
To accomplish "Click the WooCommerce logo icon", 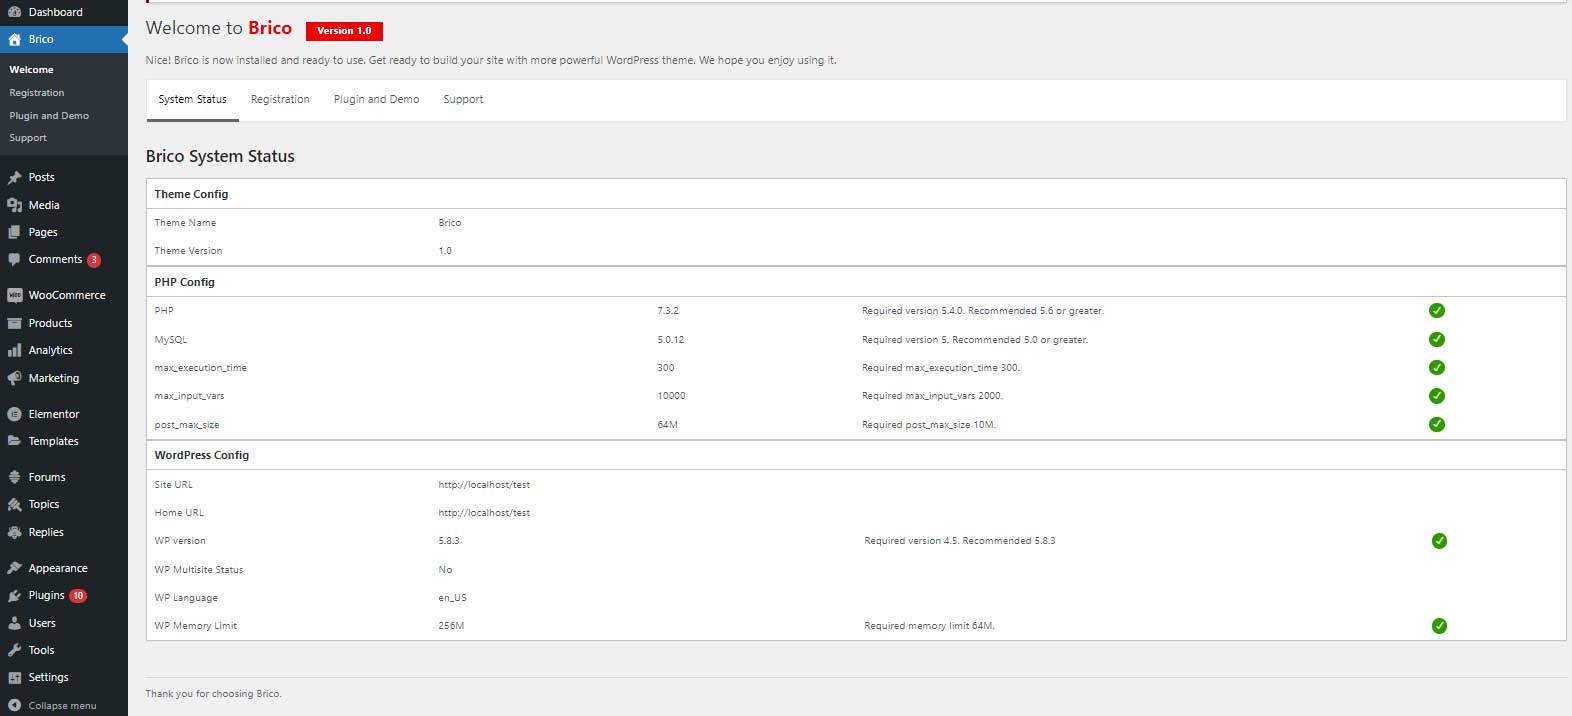I will click(14, 295).
